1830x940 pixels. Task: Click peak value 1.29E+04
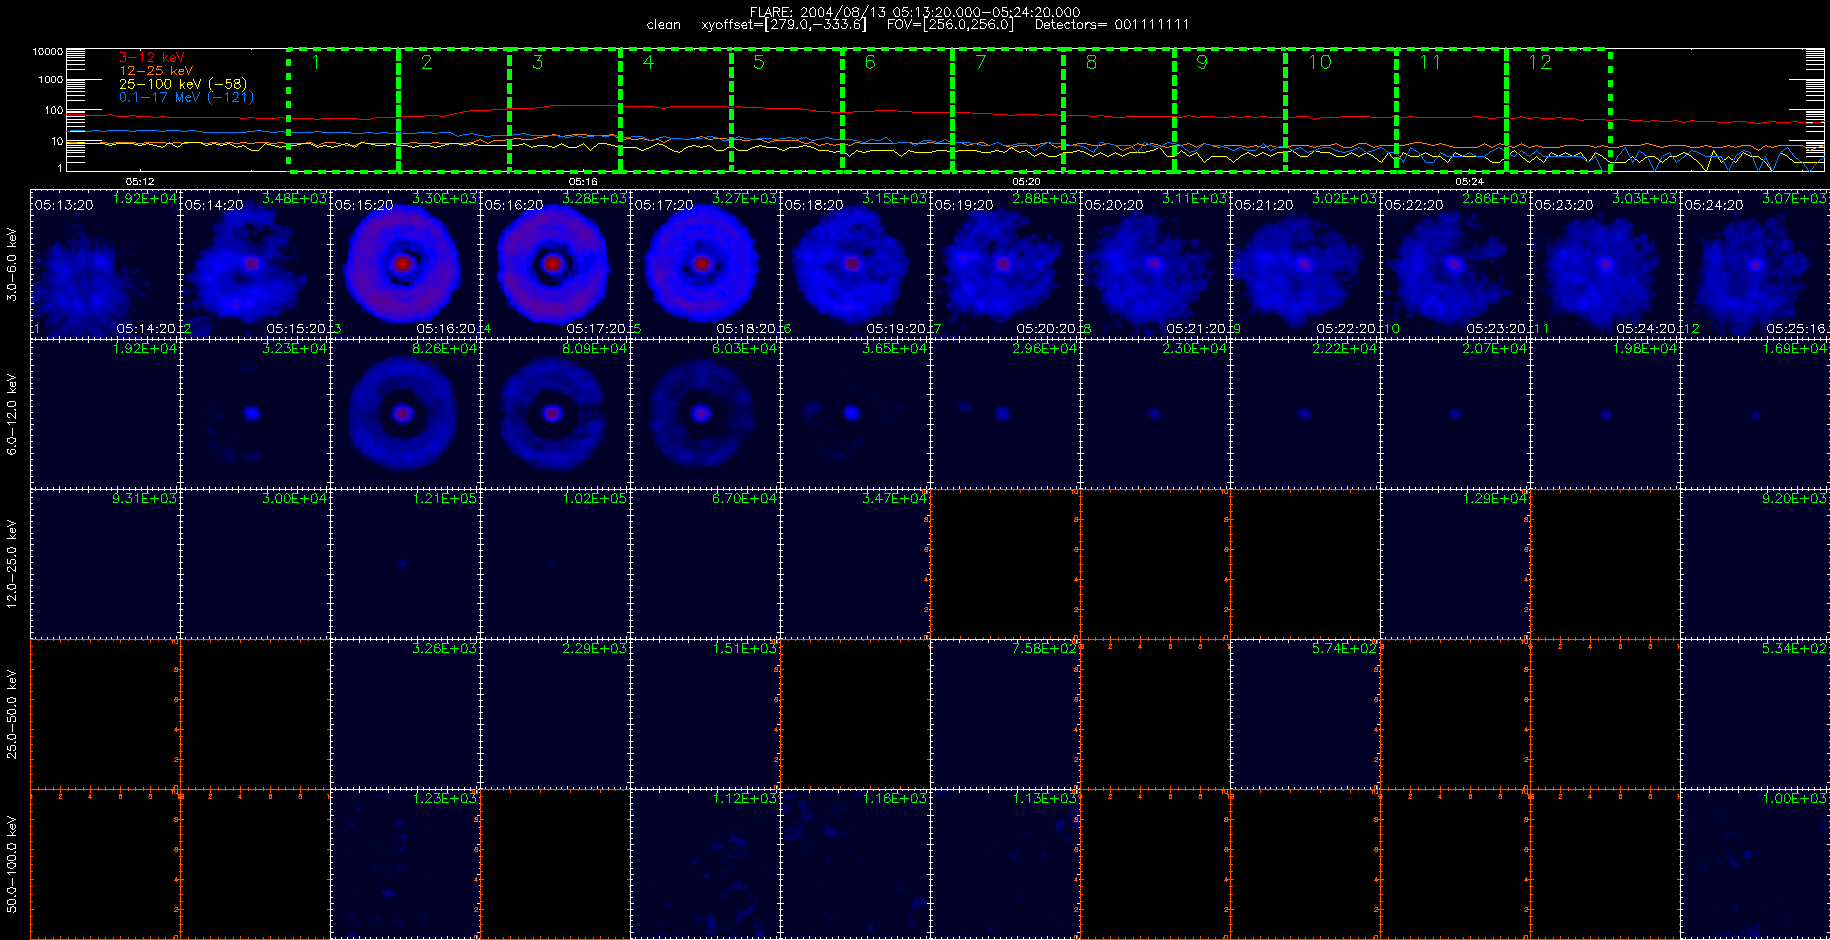1495,499
